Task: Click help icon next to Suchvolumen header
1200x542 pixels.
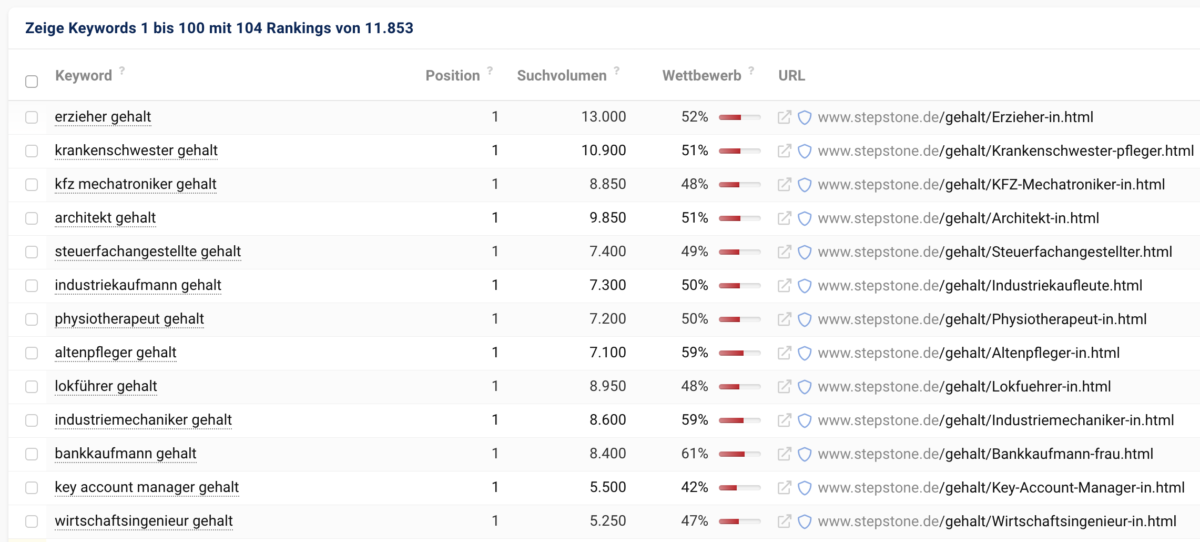Action: coord(617,72)
